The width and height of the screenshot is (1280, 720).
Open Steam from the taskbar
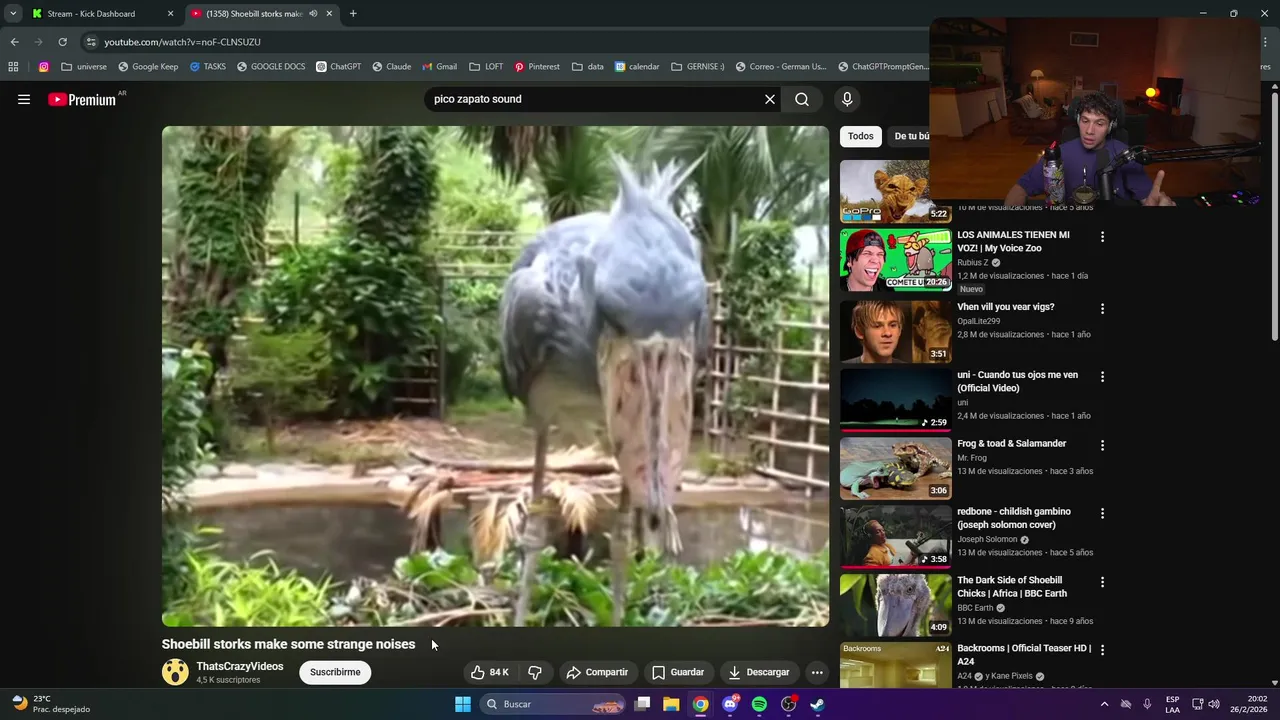817,704
